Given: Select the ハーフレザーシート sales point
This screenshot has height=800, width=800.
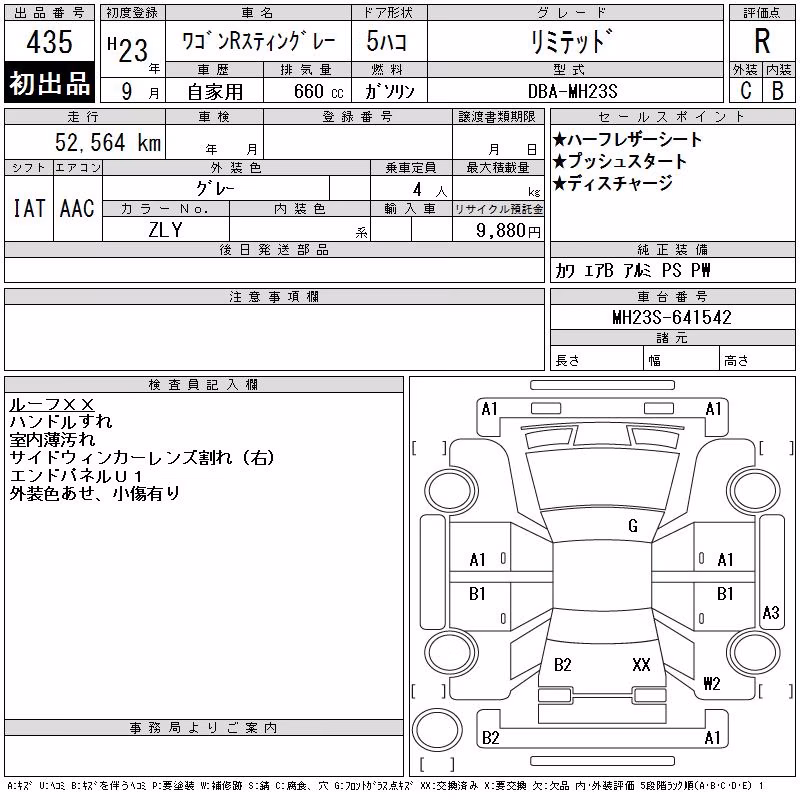Looking at the screenshot, I should pyautogui.click(x=628, y=139).
